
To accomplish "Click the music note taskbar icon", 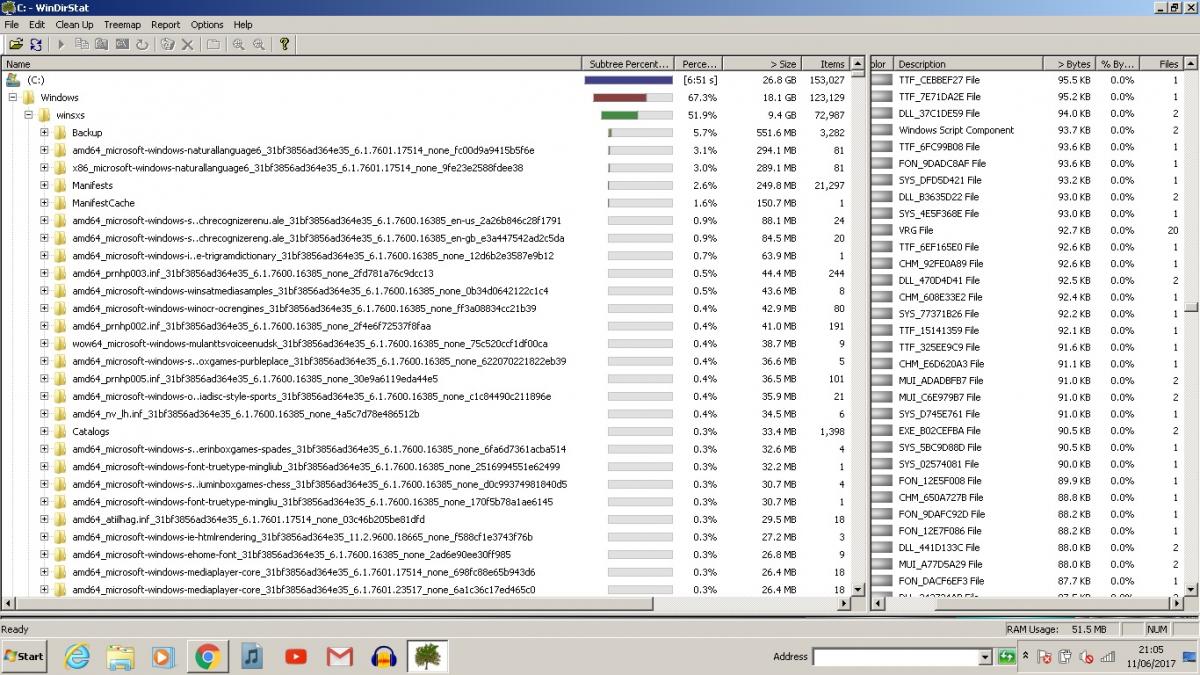I will (x=252, y=656).
